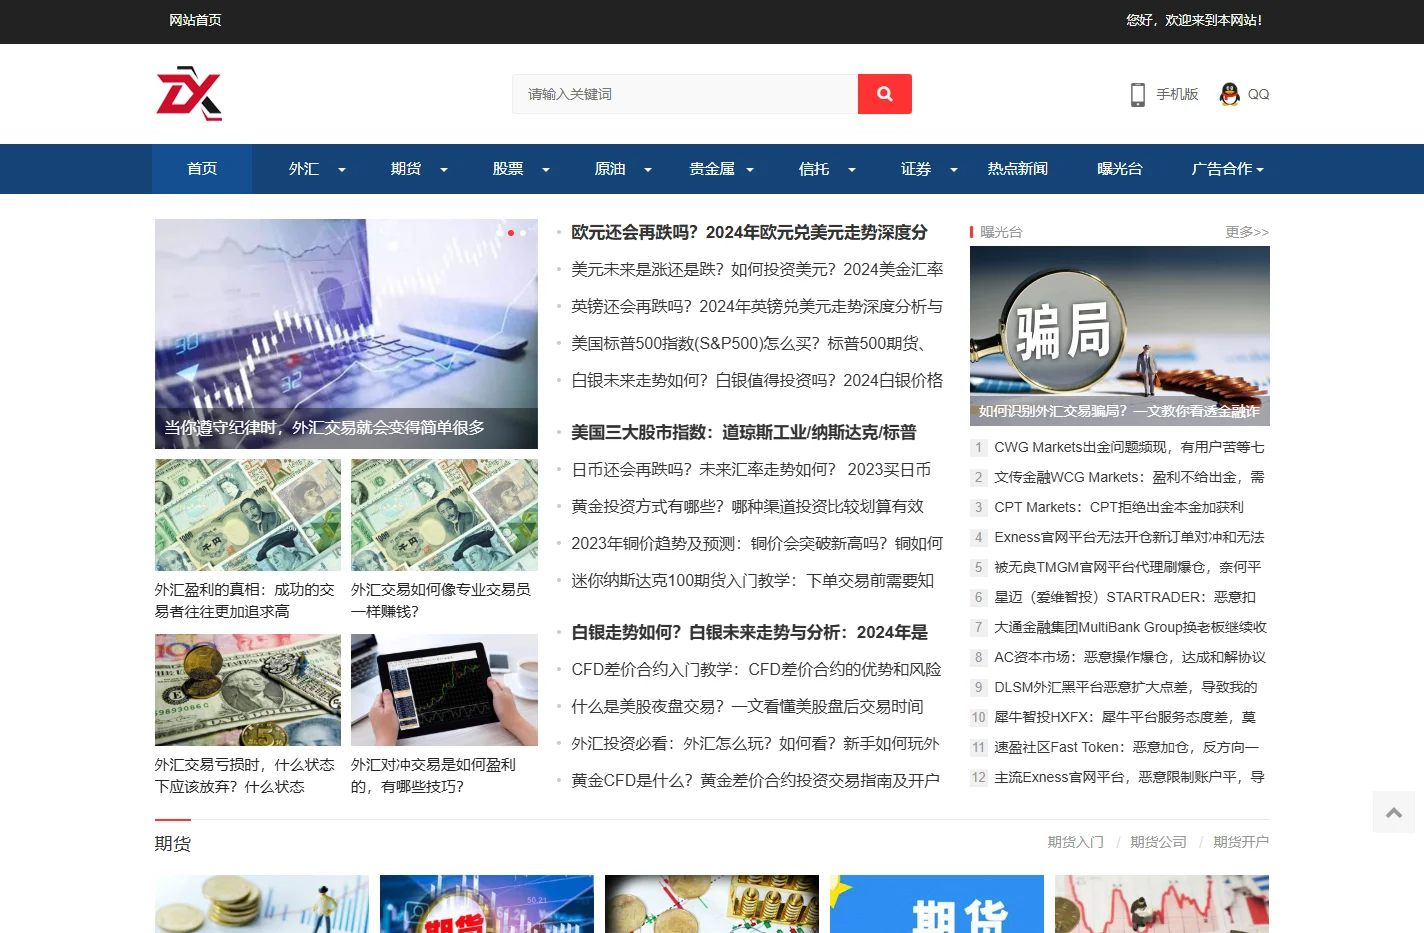
Task: Open thumbnail for 外汇交易如何像专业交易员 article
Action: tap(444, 515)
